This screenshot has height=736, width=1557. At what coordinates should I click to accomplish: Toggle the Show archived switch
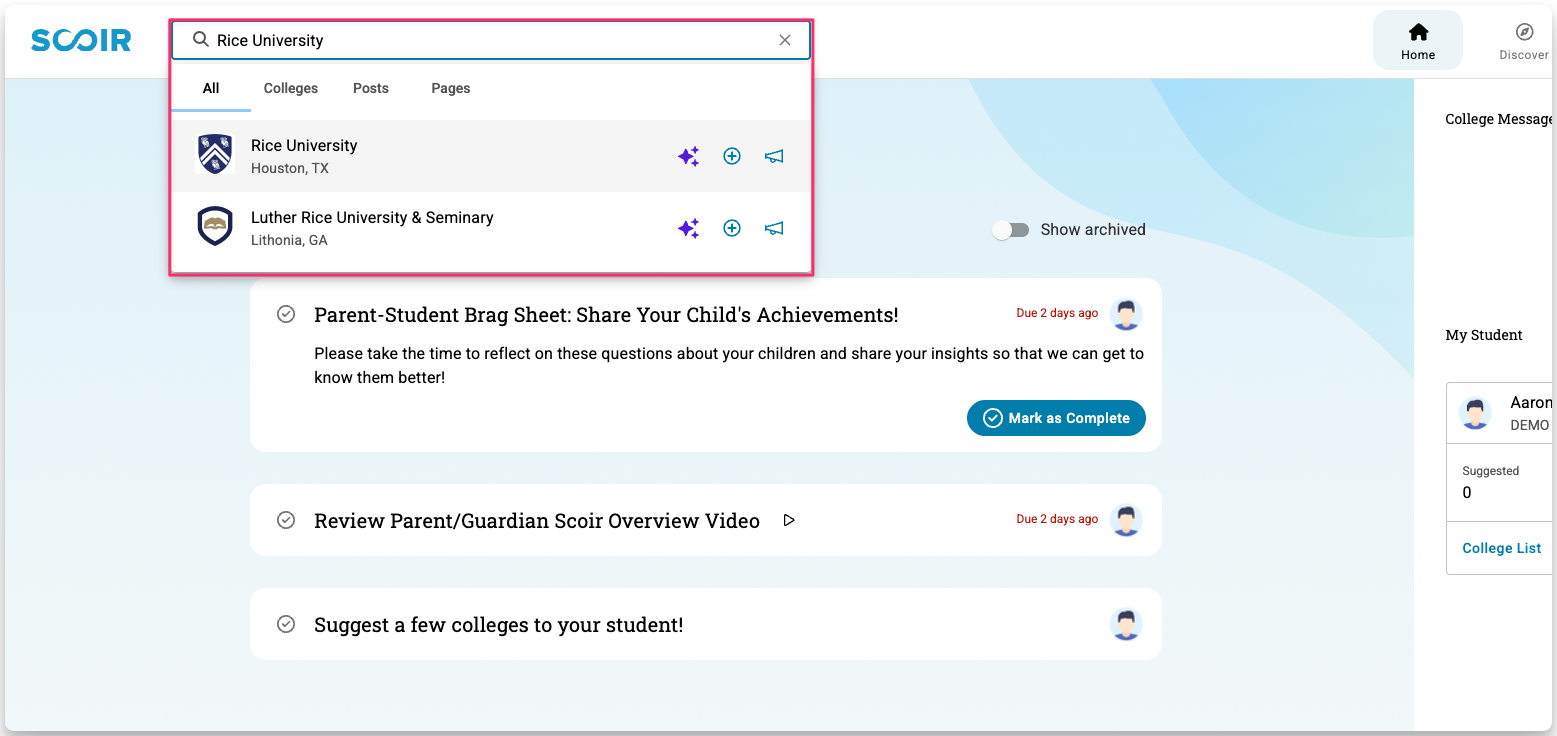[x=1011, y=230]
